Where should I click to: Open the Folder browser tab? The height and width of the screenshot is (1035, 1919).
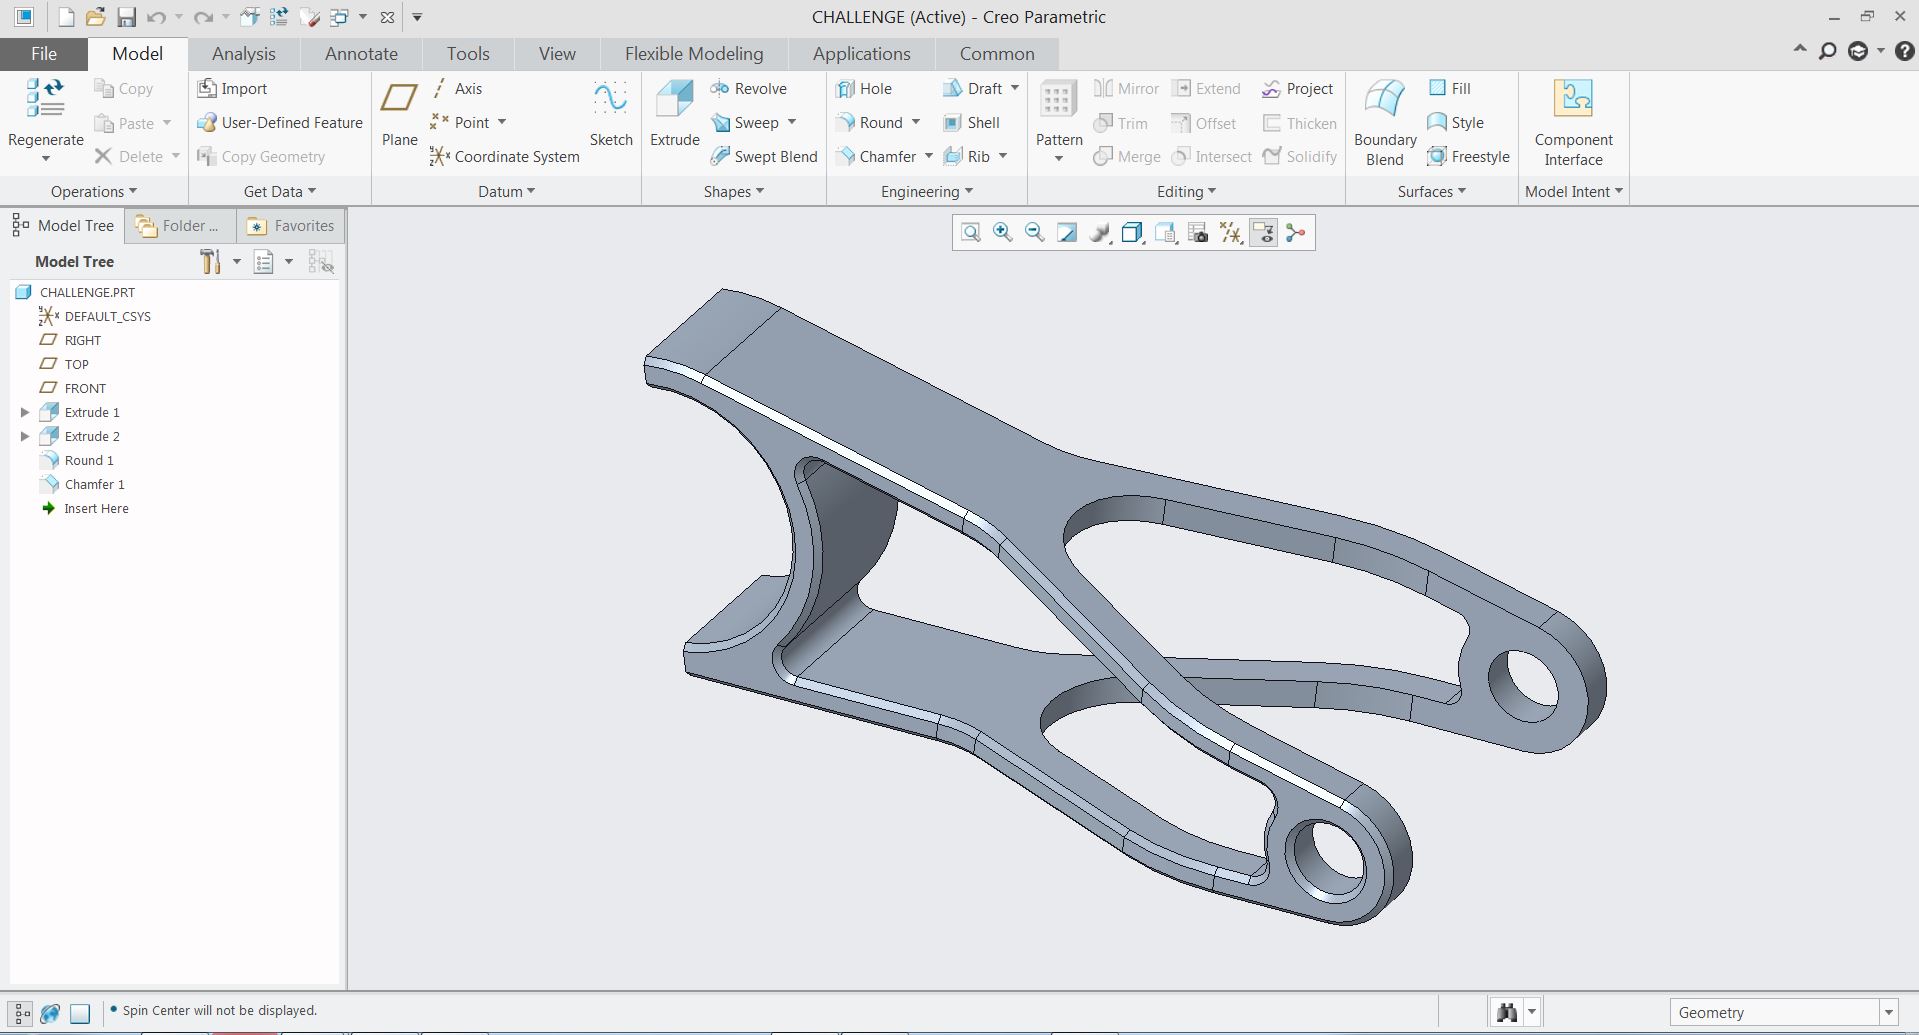(180, 226)
